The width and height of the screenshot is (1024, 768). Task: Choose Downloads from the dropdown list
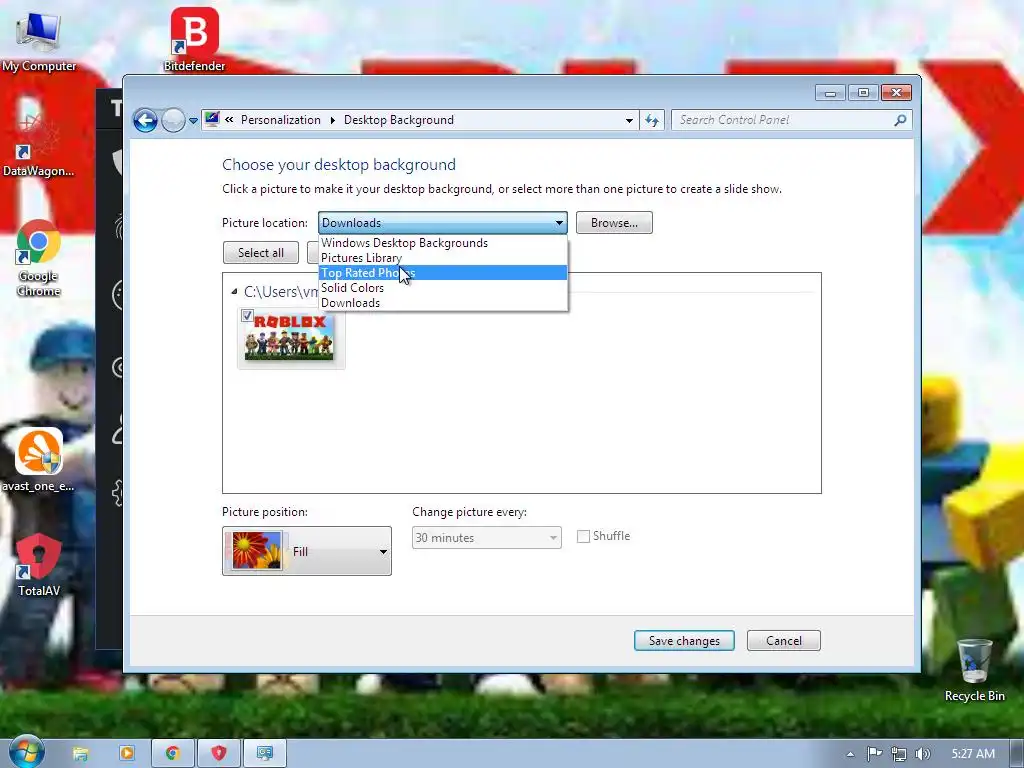(443, 303)
